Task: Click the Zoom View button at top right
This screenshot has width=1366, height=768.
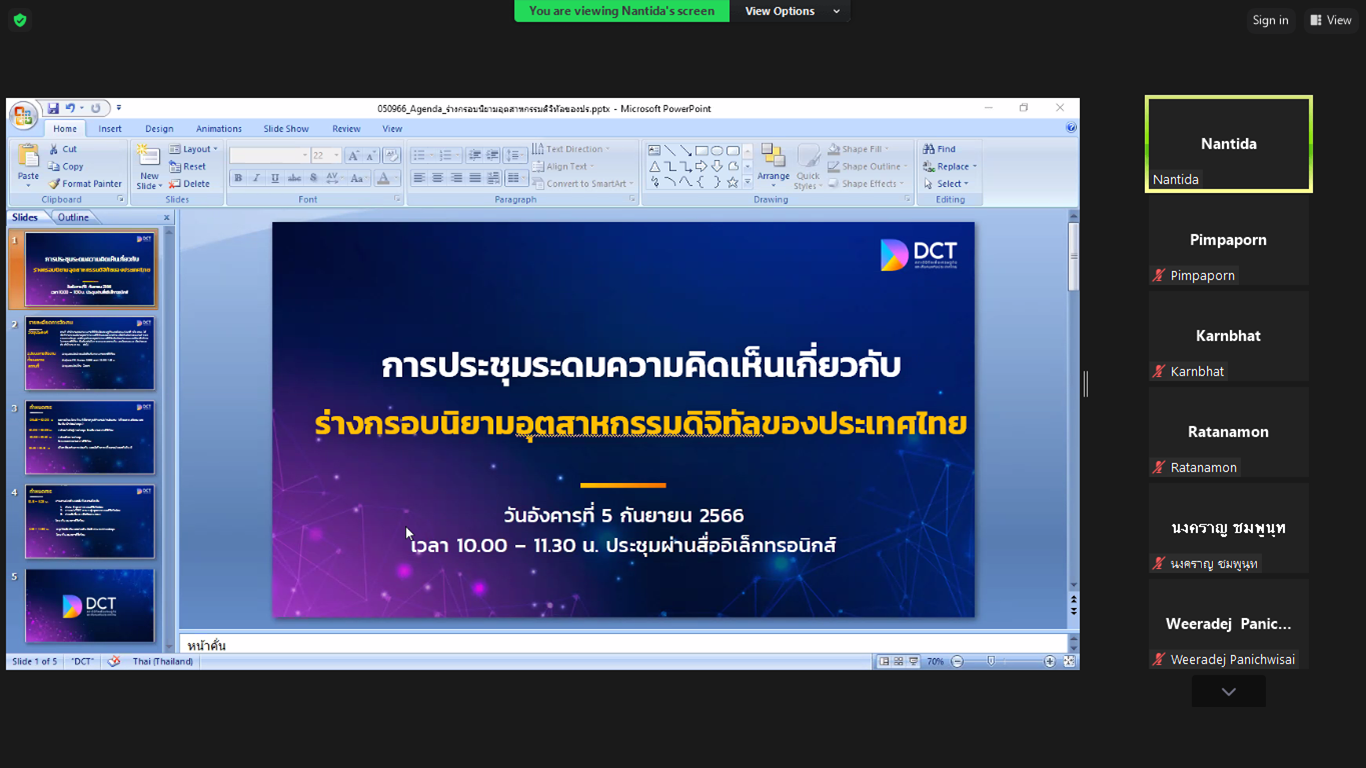Action: click(1330, 20)
